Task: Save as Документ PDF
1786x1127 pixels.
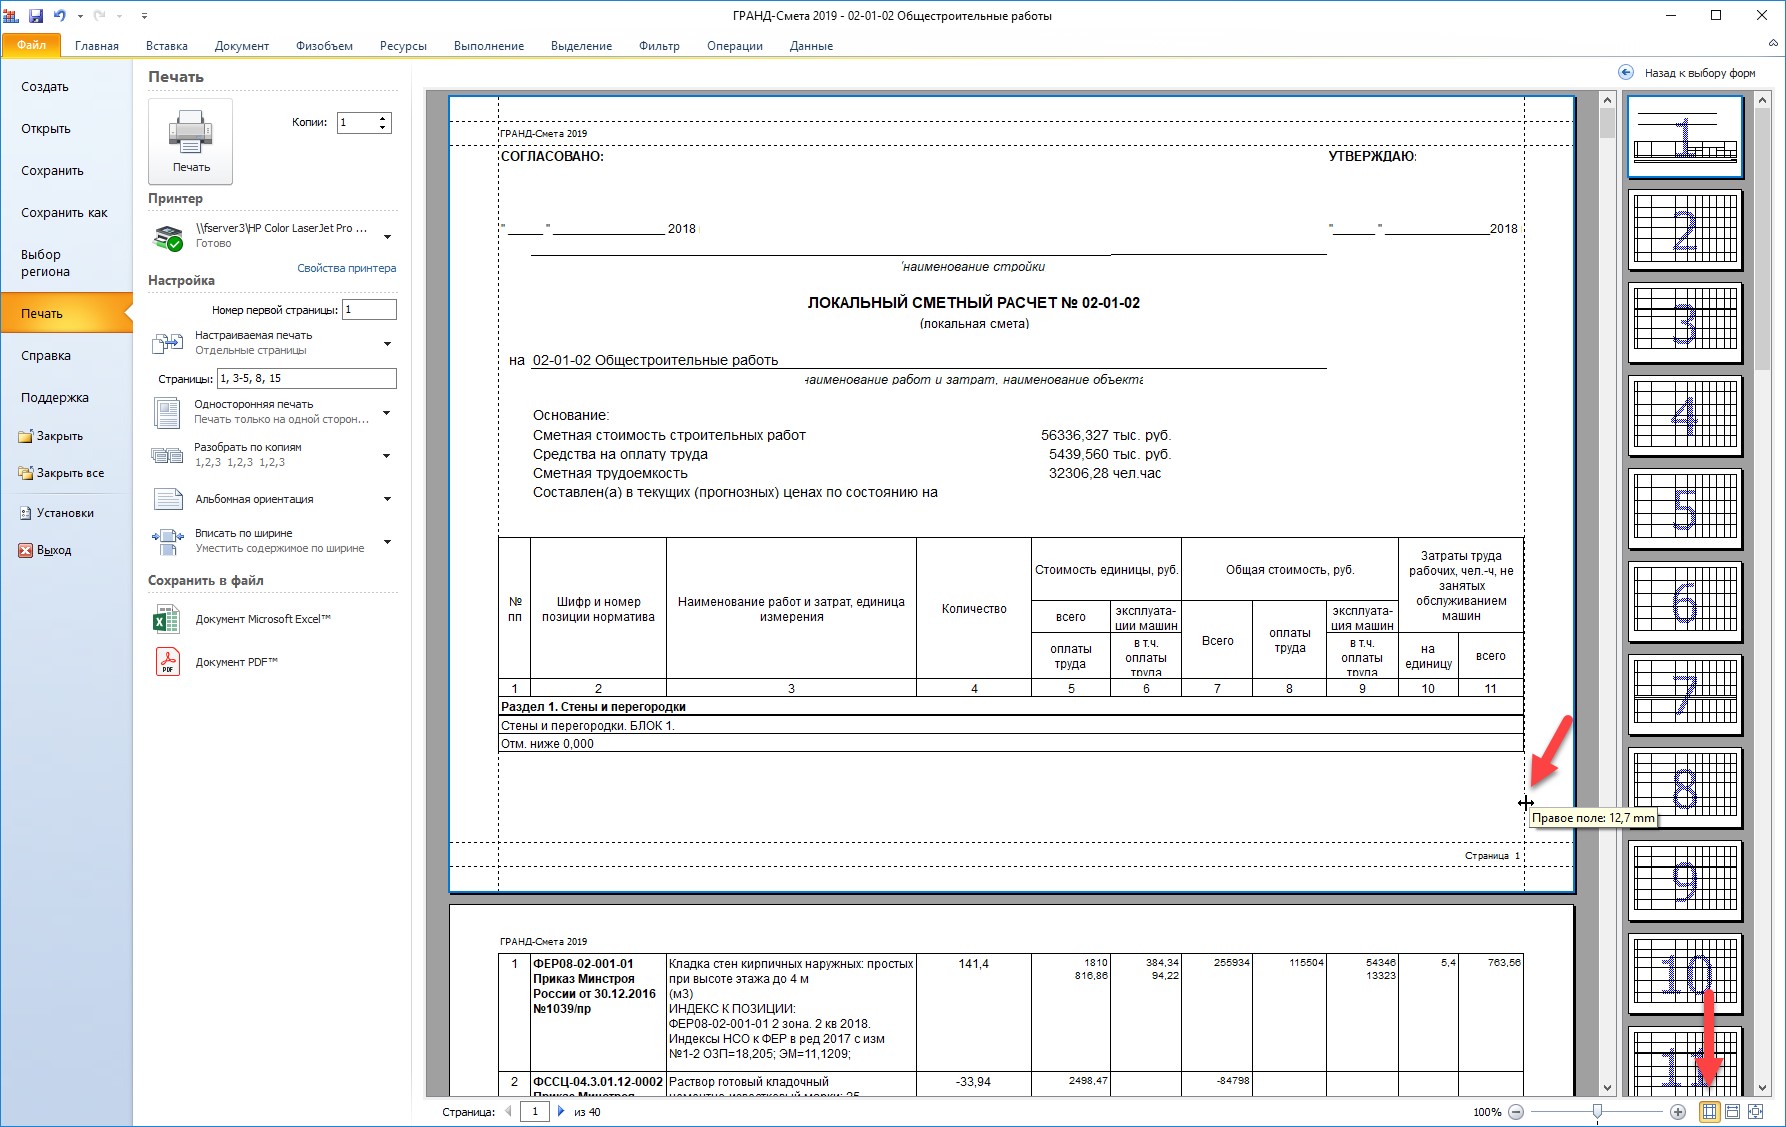Action: coord(215,662)
